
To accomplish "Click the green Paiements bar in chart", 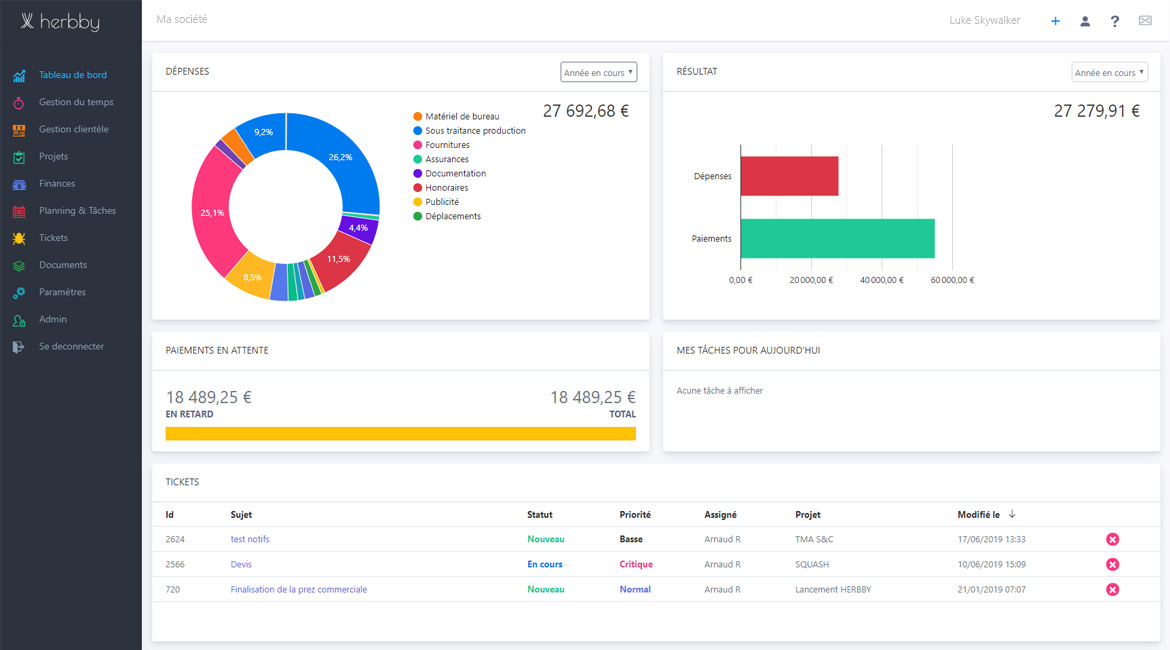I will click(837, 239).
